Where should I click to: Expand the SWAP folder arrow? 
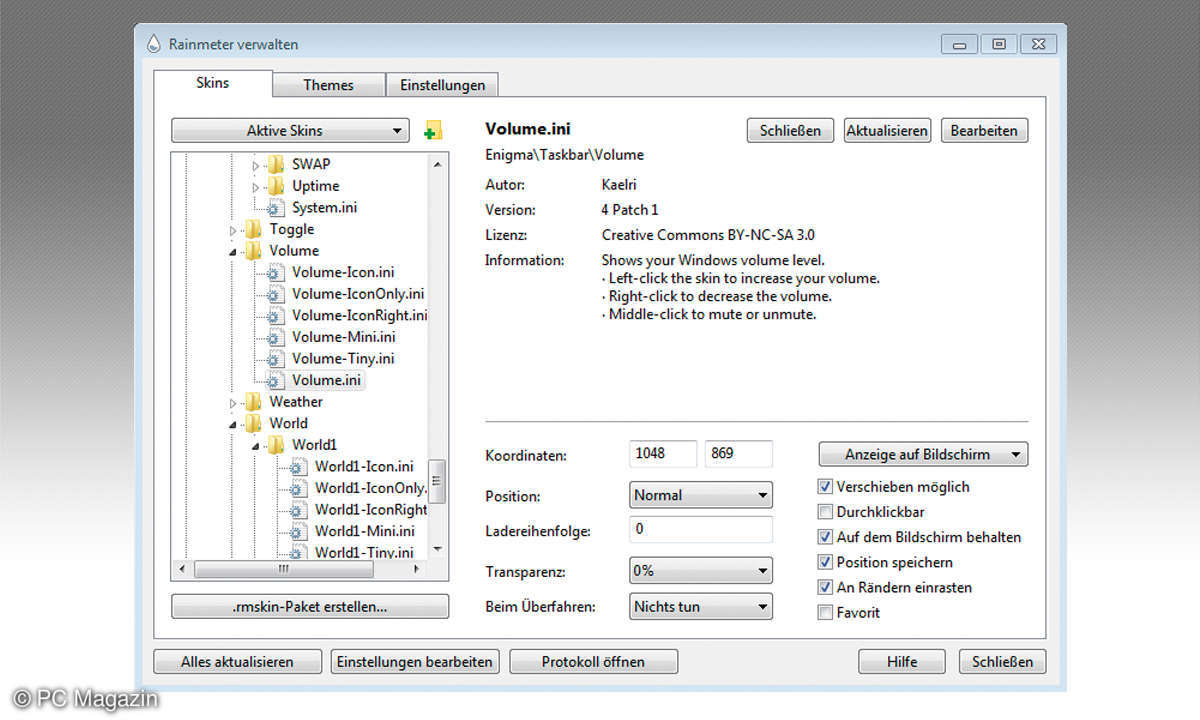[x=256, y=164]
